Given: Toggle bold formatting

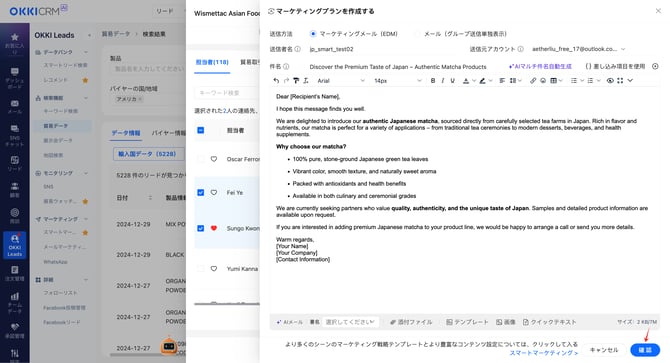Looking at the screenshot, I should click(433, 80).
